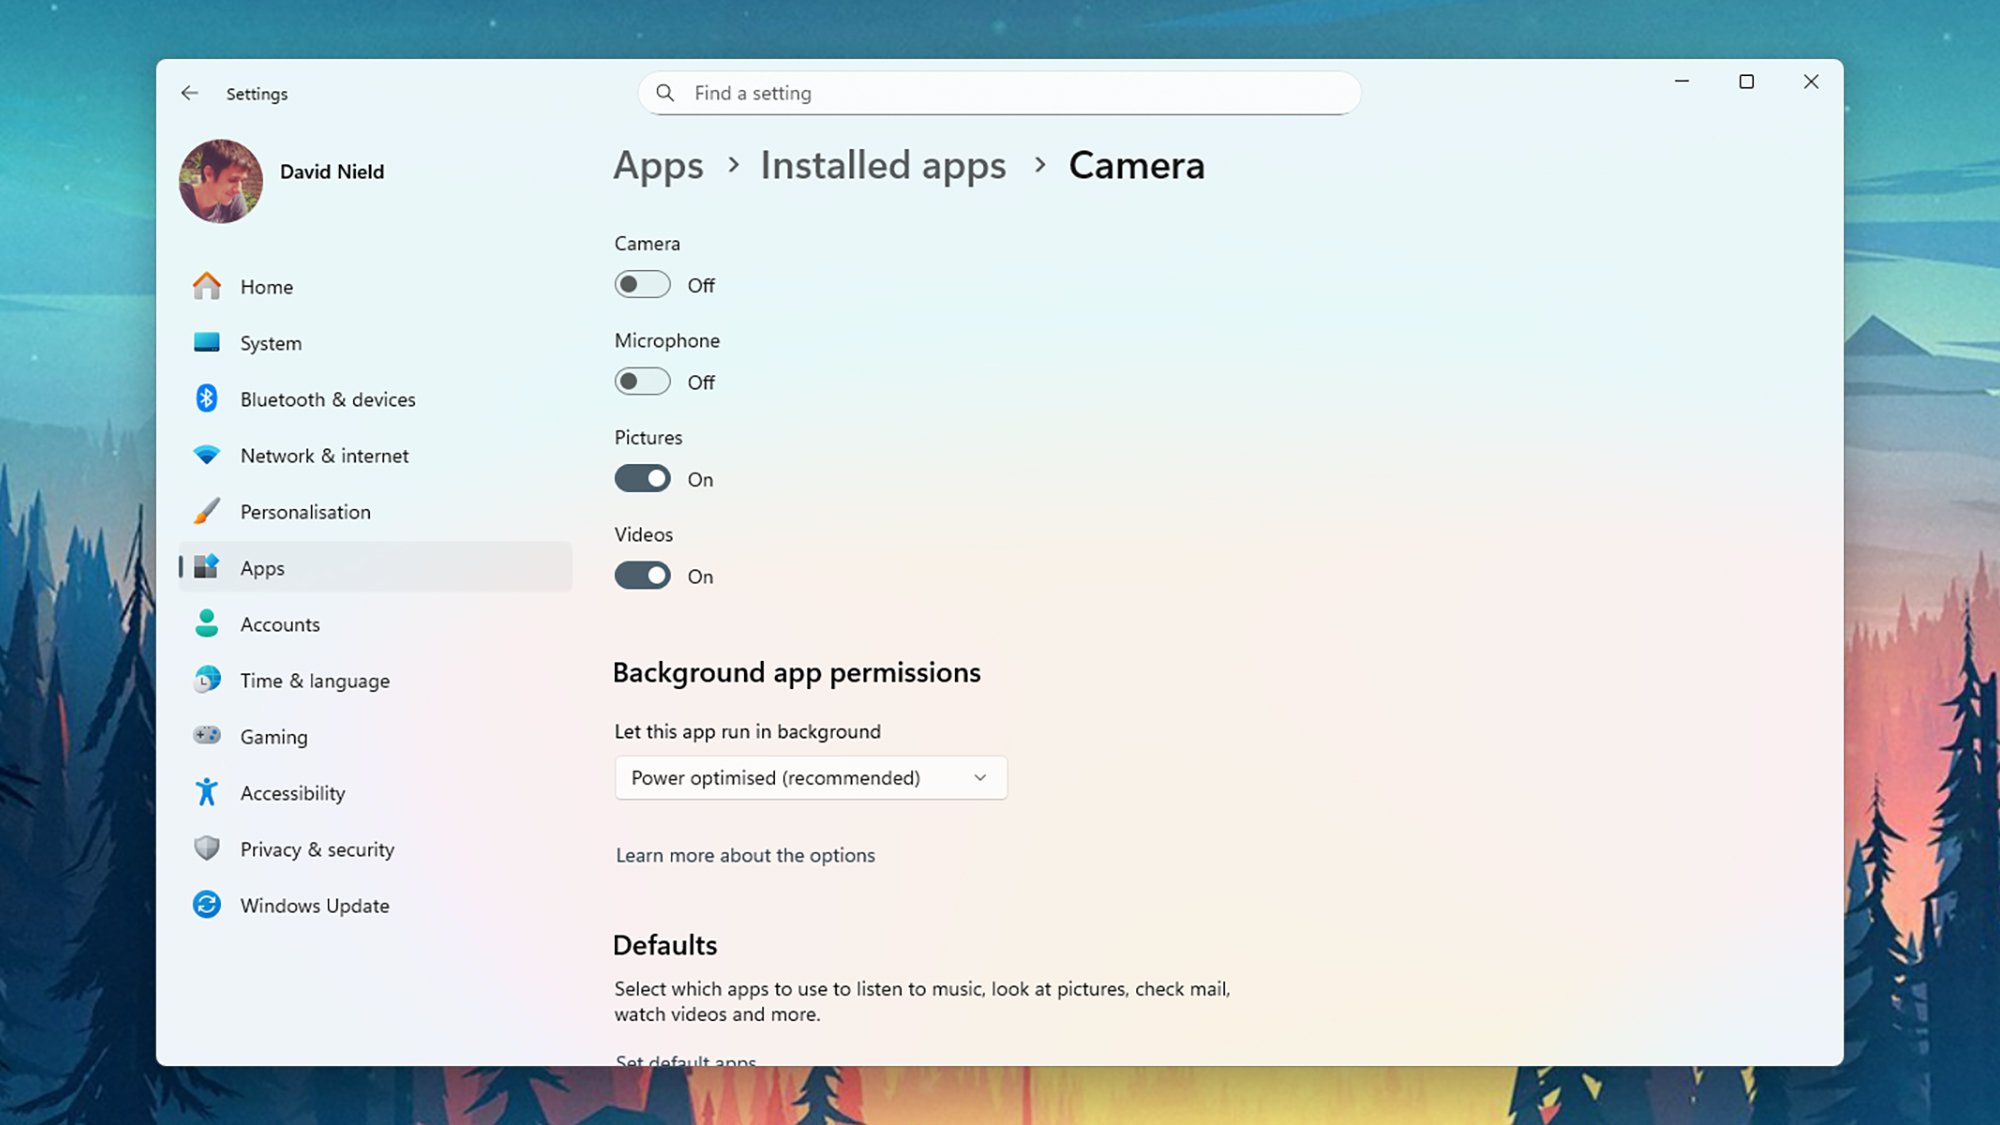Select the Personalisation label
Image resolution: width=2000 pixels, height=1125 pixels.
coord(305,512)
